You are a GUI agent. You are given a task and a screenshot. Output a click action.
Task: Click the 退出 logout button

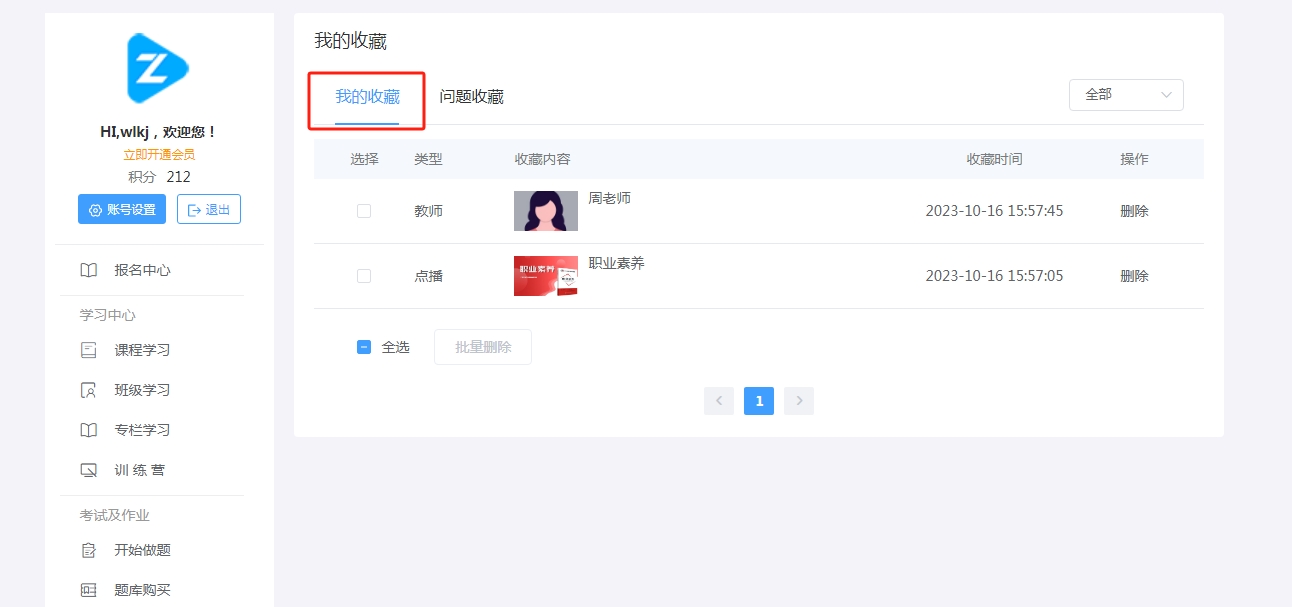click(x=209, y=209)
